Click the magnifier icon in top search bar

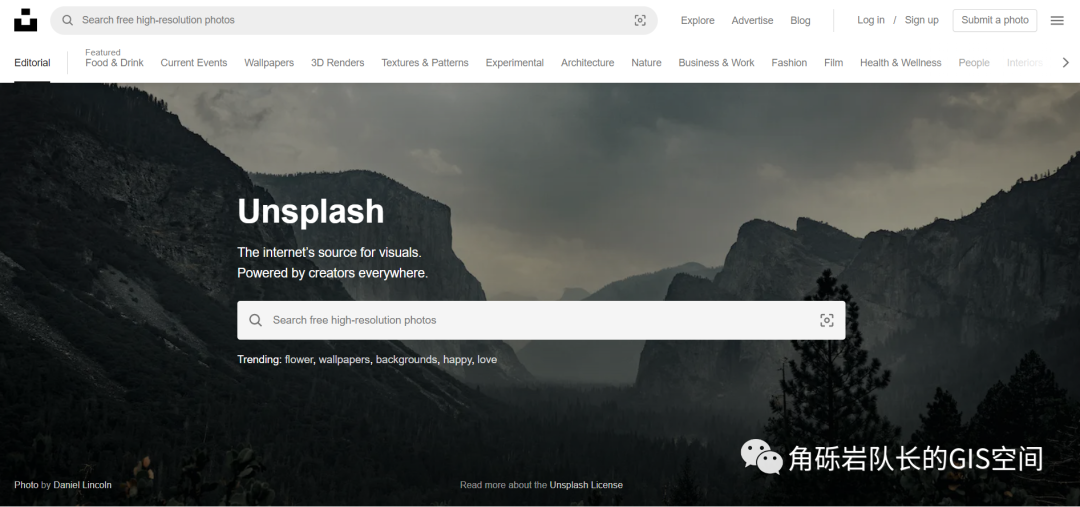click(68, 20)
